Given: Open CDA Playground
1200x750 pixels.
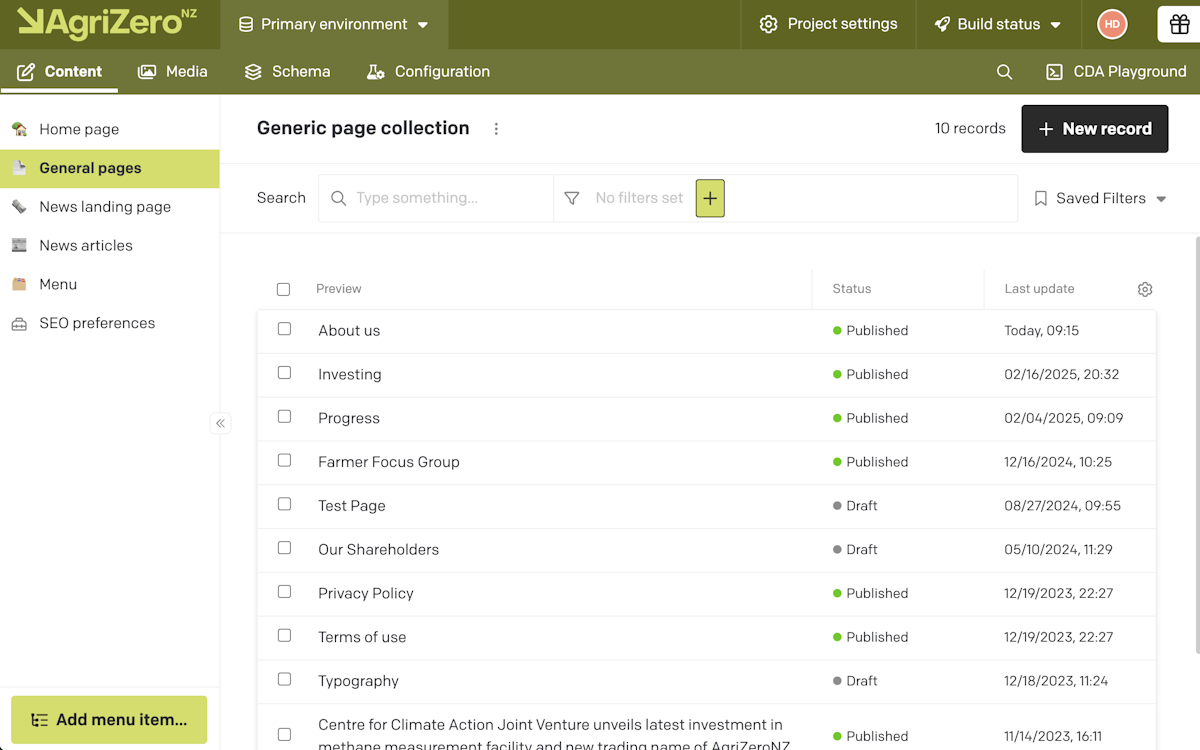Looking at the screenshot, I should coord(1116,72).
